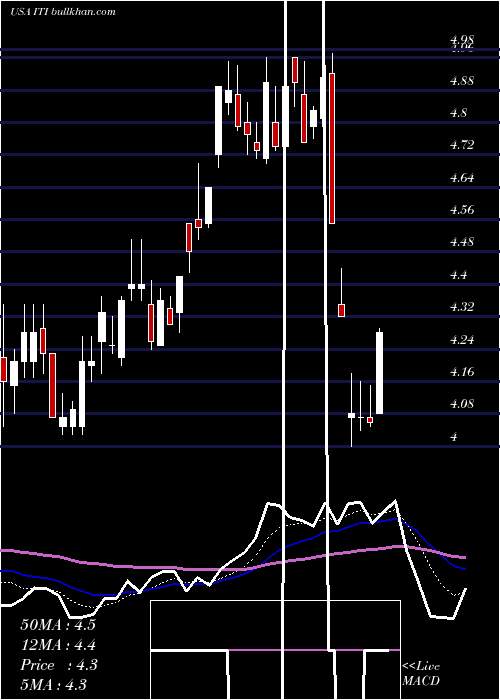Click the 4.4 price axis label
The width and height of the screenshot is (500, 700).
pyautogui.click(x=458, y=275)
